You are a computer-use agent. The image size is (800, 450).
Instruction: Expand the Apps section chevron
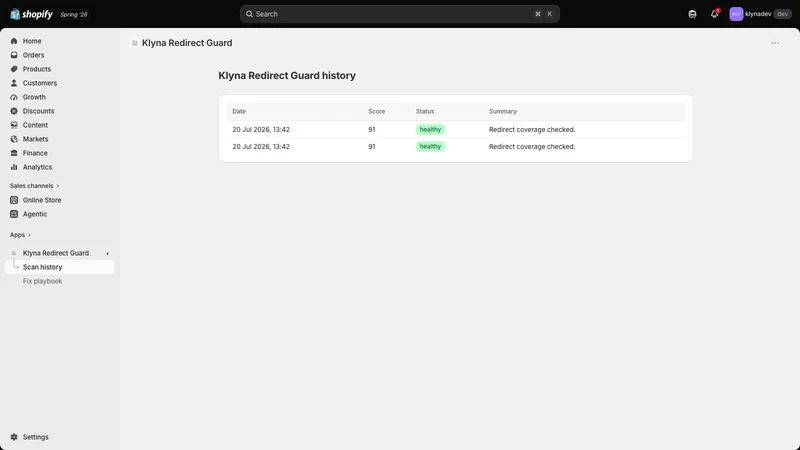click(x=29, y=235)
